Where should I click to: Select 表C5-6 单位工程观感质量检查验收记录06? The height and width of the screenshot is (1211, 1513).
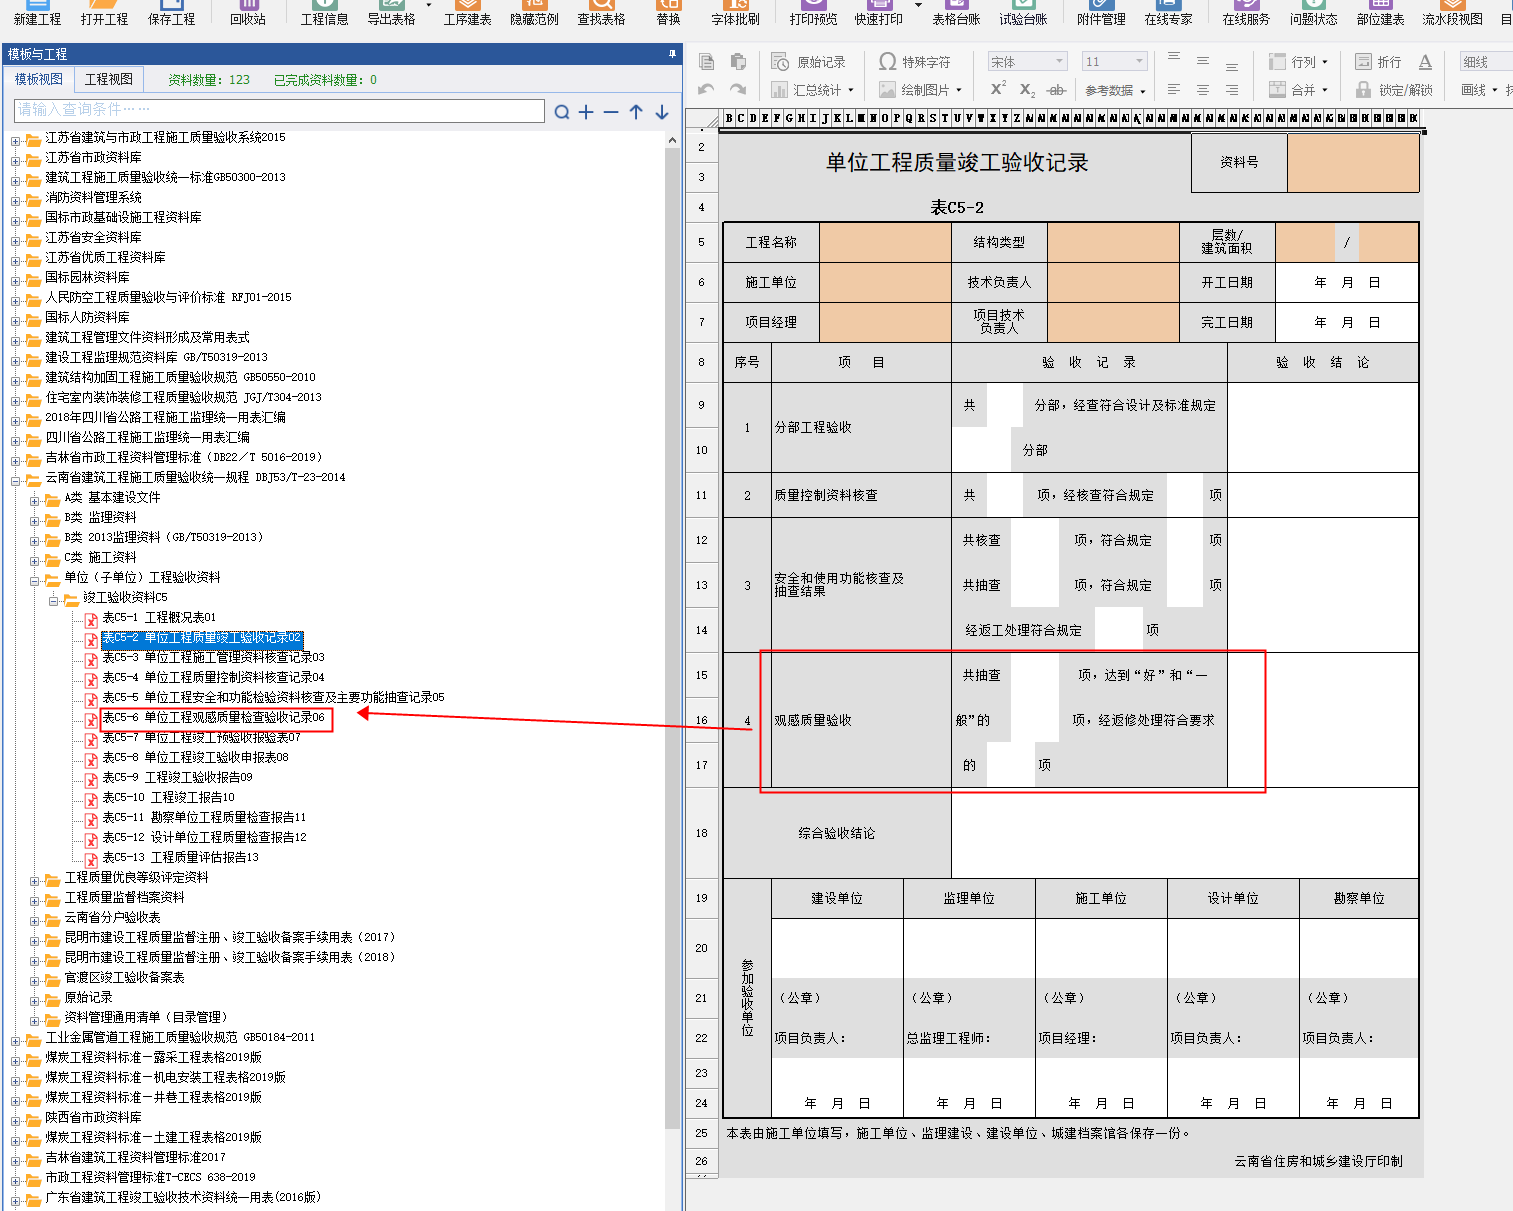click(x=214, y=718)
